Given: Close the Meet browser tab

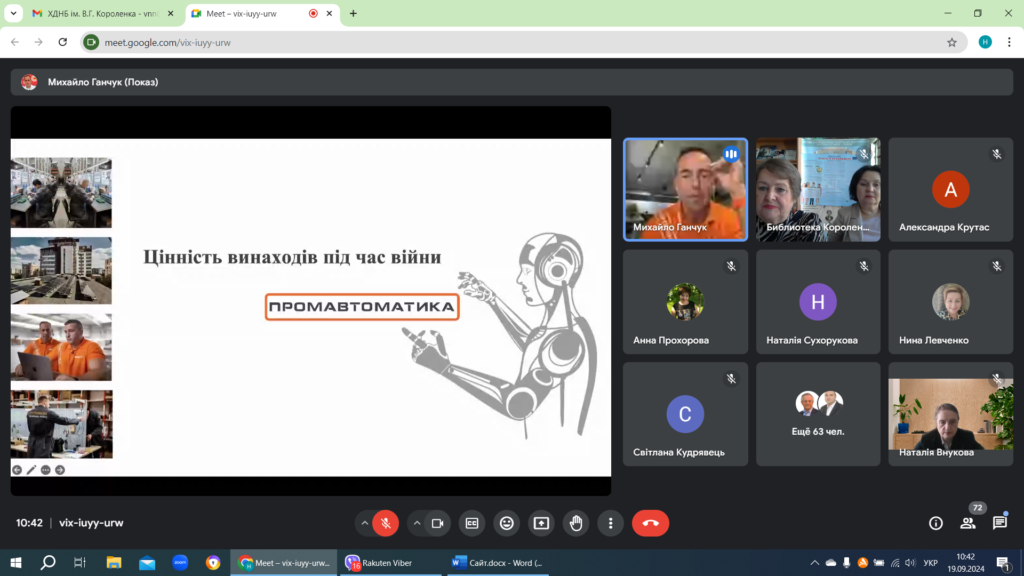Looking at the screenshot, I should pyautogui.click(x=329, y=13).
